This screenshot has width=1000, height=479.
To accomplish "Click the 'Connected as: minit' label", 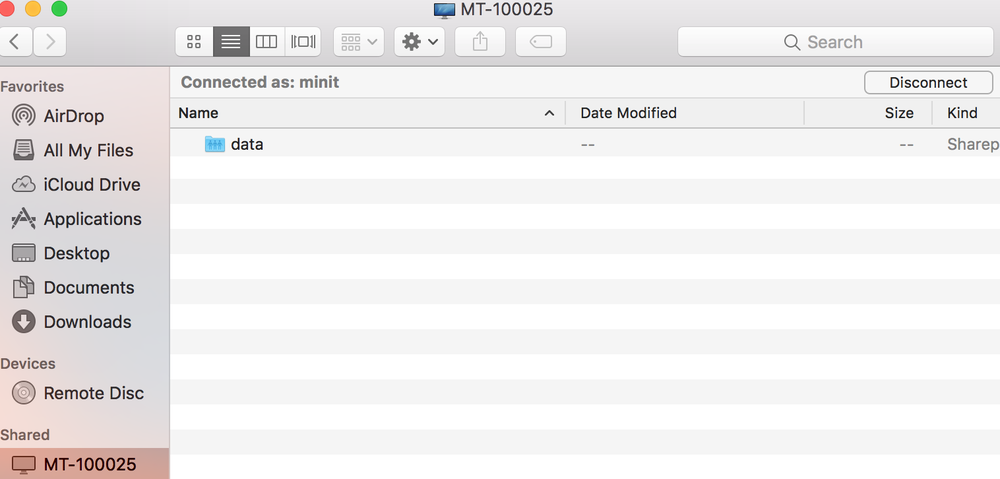I will click(260, 82).
